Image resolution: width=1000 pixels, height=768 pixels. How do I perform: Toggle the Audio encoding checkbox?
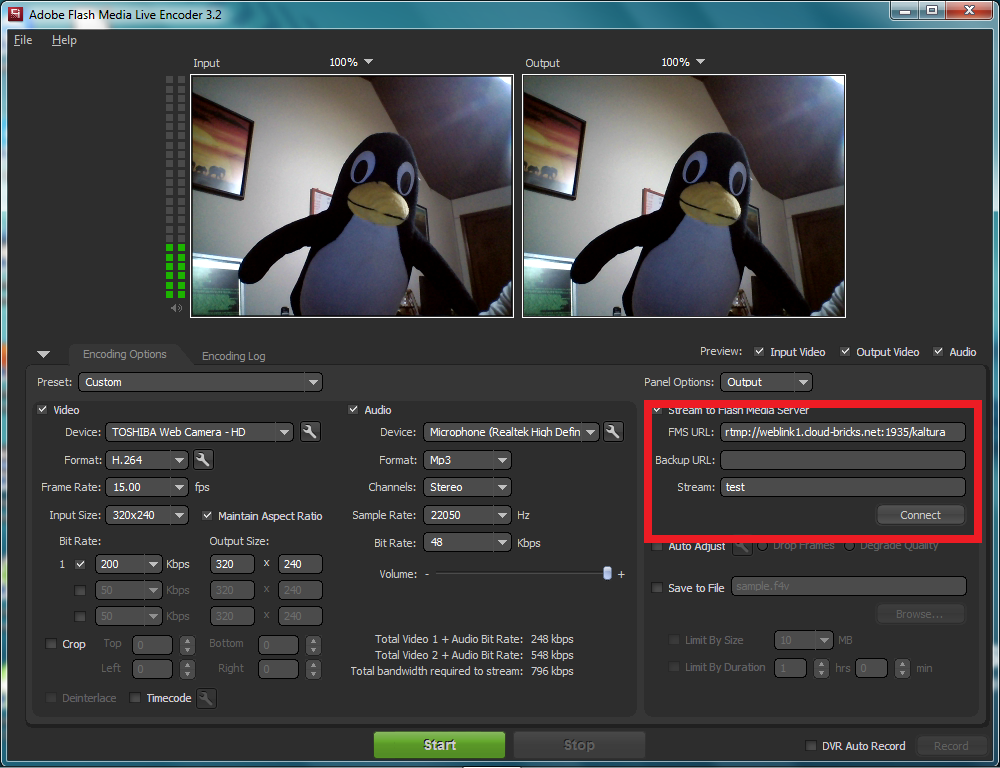coord(353,410)
